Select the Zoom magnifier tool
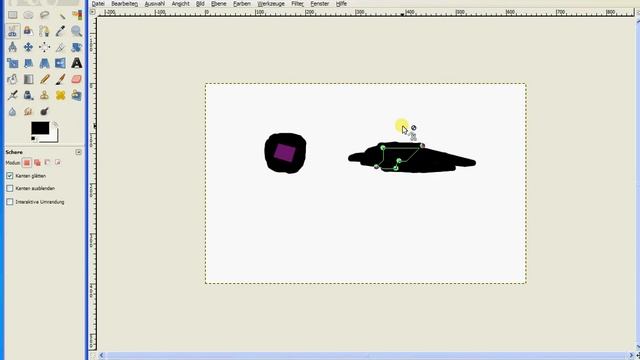The width and height of the screenshot is (640, 360). tap(76, 31)
